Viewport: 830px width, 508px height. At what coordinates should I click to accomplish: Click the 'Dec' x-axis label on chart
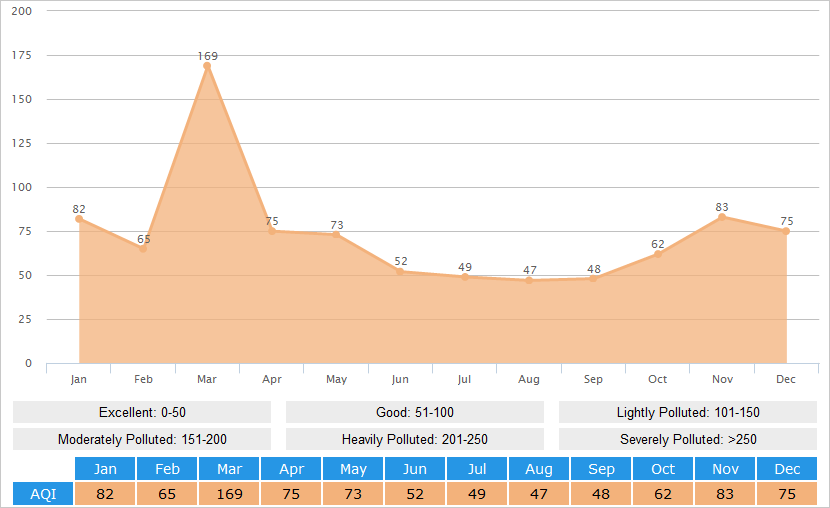coord(786,379)
